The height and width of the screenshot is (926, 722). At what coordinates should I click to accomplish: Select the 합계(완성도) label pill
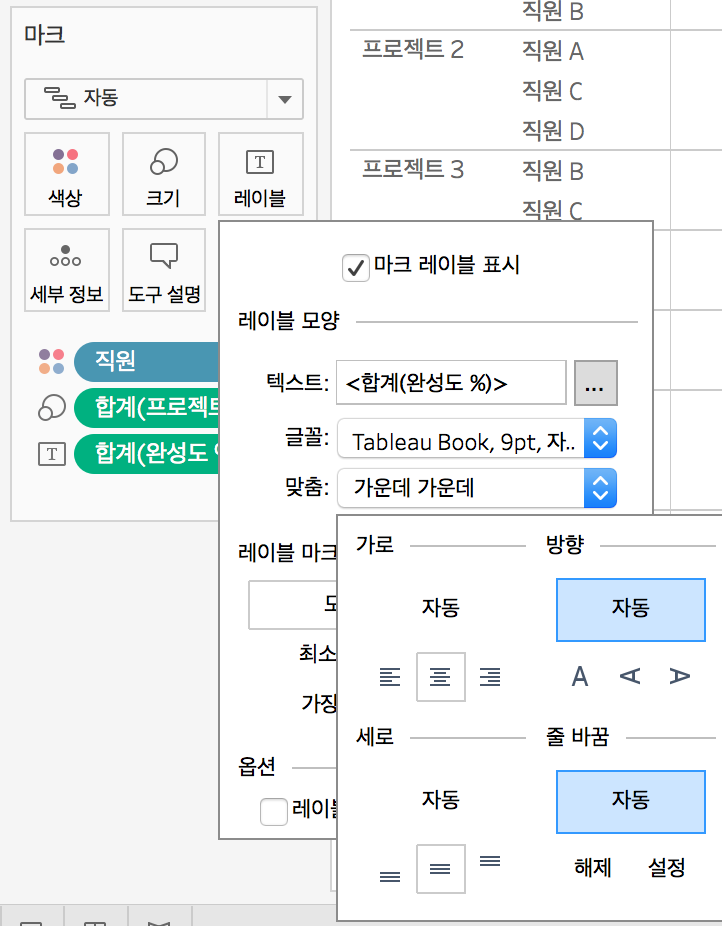pos(146,454)
